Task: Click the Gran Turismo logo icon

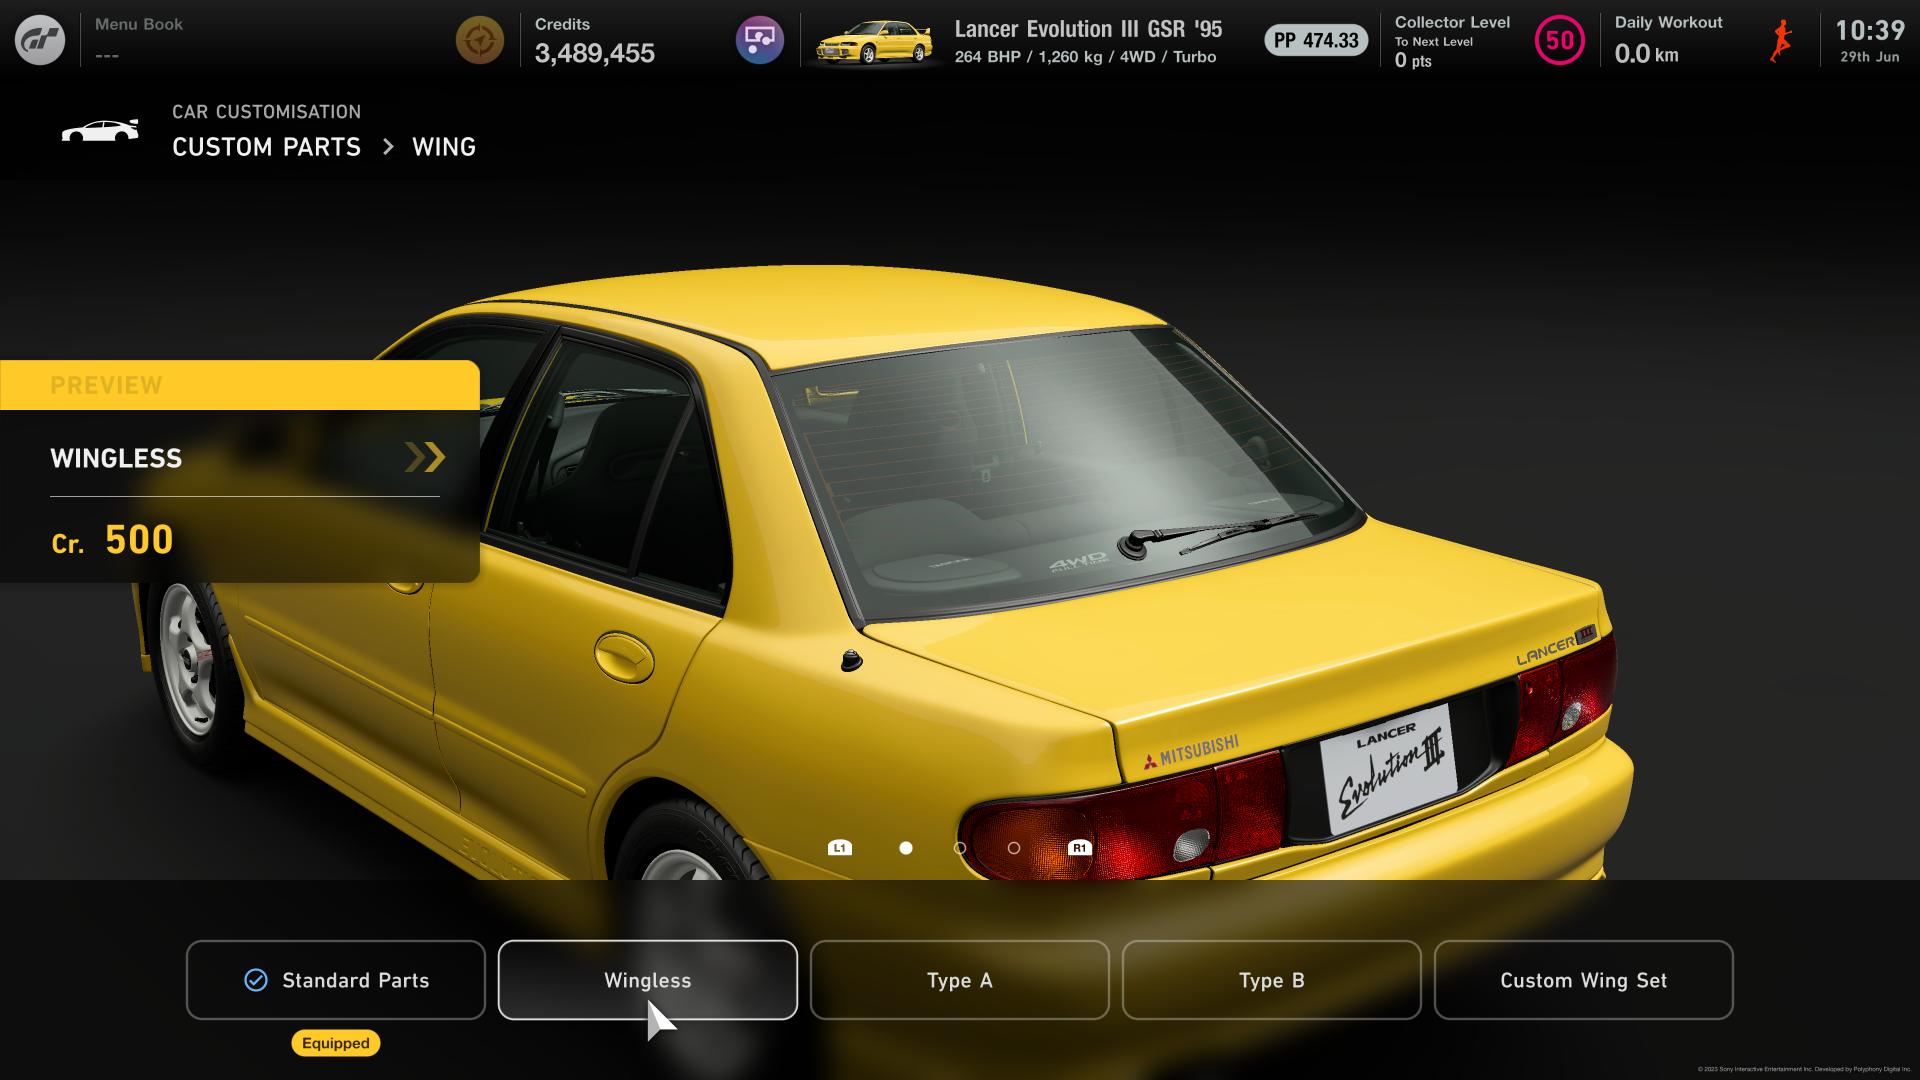Action: (40, 40)
